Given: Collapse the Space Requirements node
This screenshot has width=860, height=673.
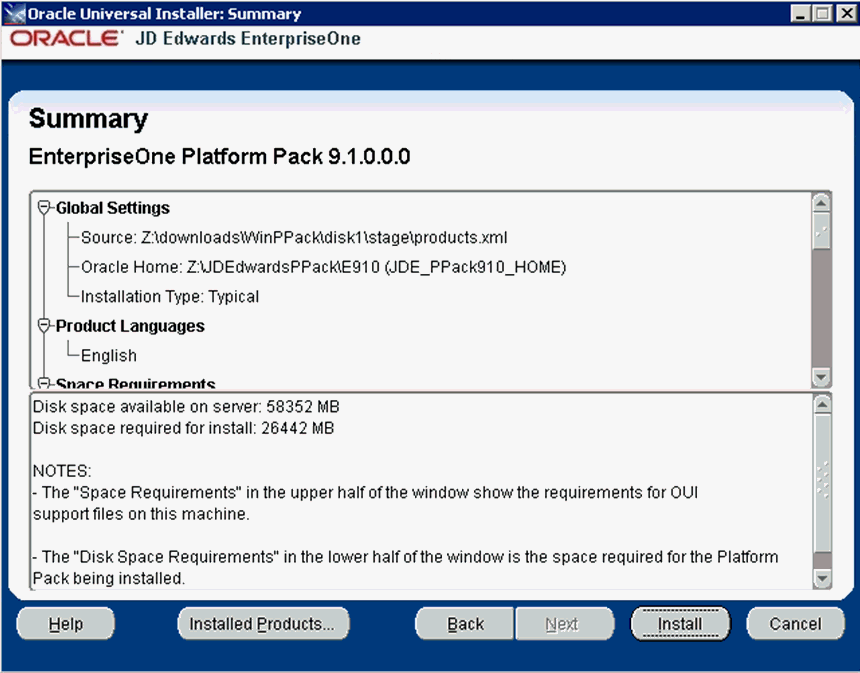Looking at the screenshot, I should pos(44,383).
